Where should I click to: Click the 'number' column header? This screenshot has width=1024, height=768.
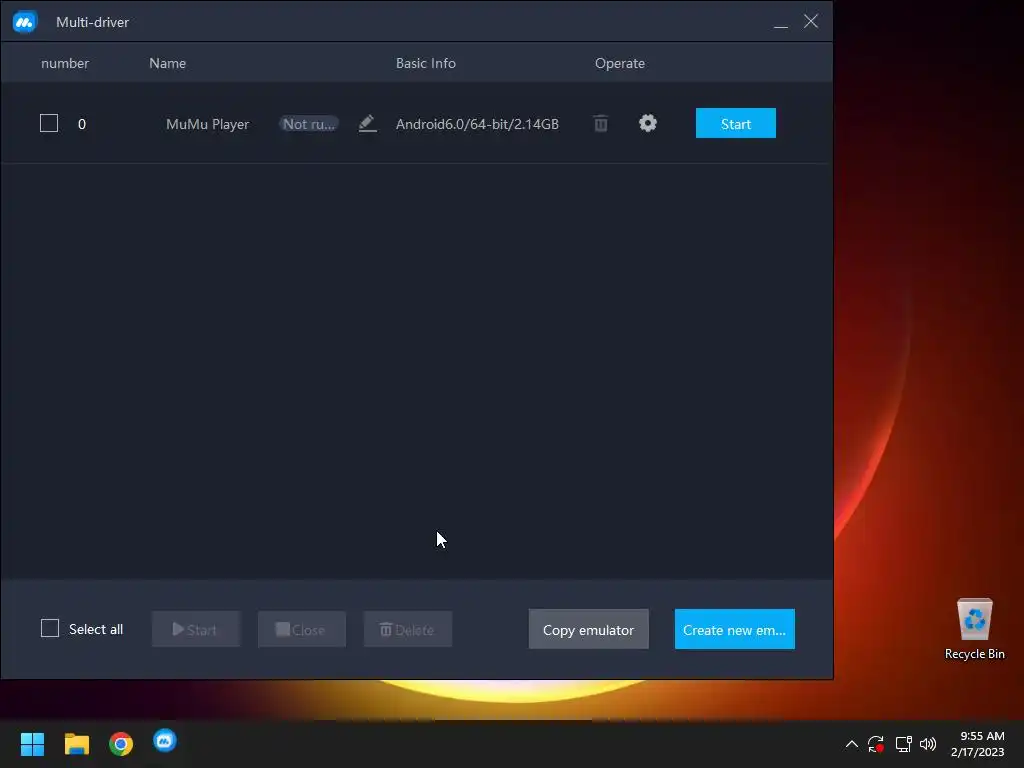[x=65, y=63]
